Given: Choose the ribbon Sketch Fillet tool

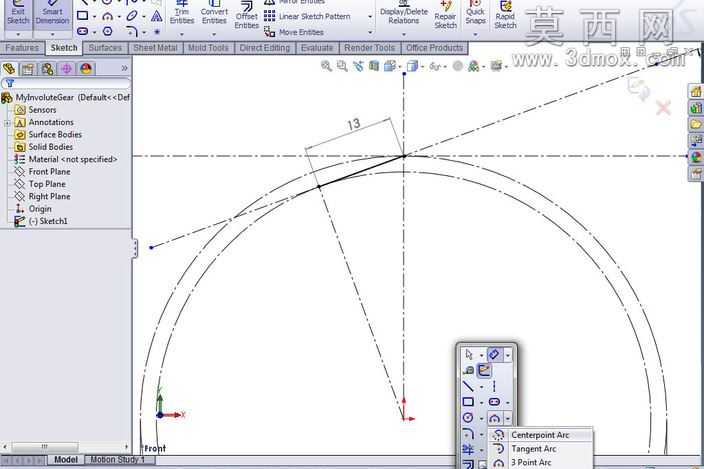Looking at the screenshot, I should click(x=131, y=31).
